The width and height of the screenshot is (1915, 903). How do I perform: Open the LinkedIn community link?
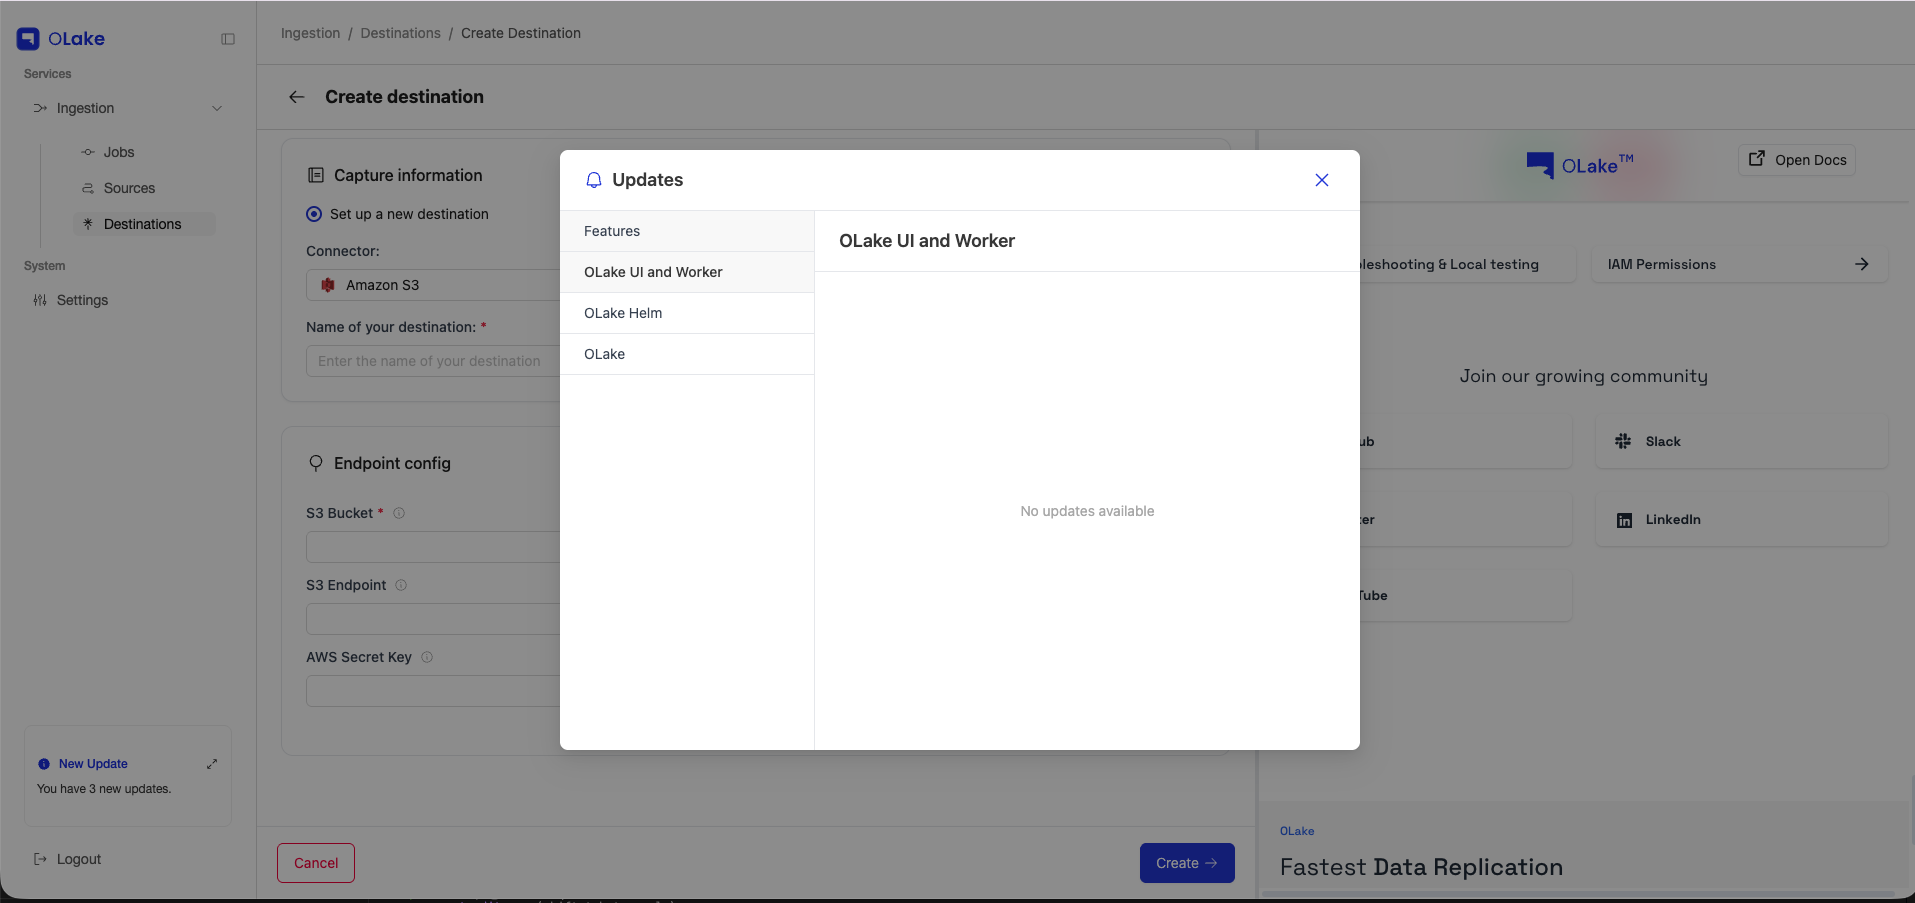pyautogui.click(x=1742, y=519)
